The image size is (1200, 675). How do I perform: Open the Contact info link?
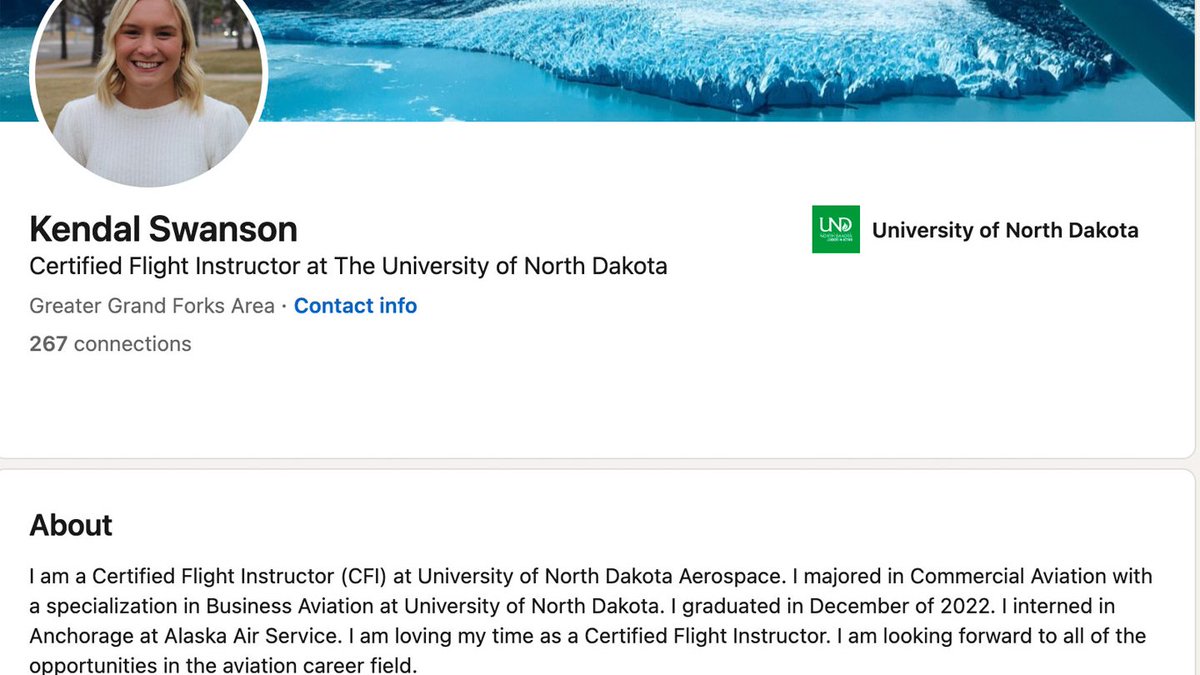[355, 306]
